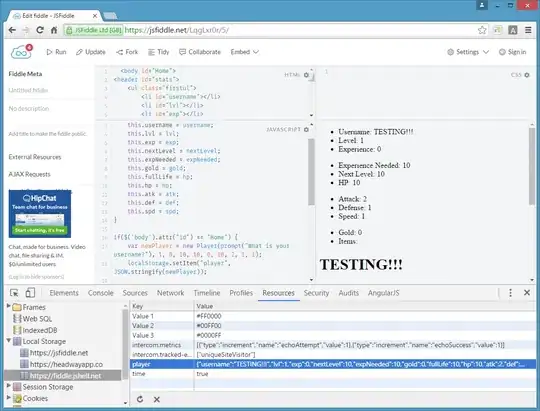The image size is (540, 411).
Task: Switch to the Network tab
Action: (x=170, y=293)
